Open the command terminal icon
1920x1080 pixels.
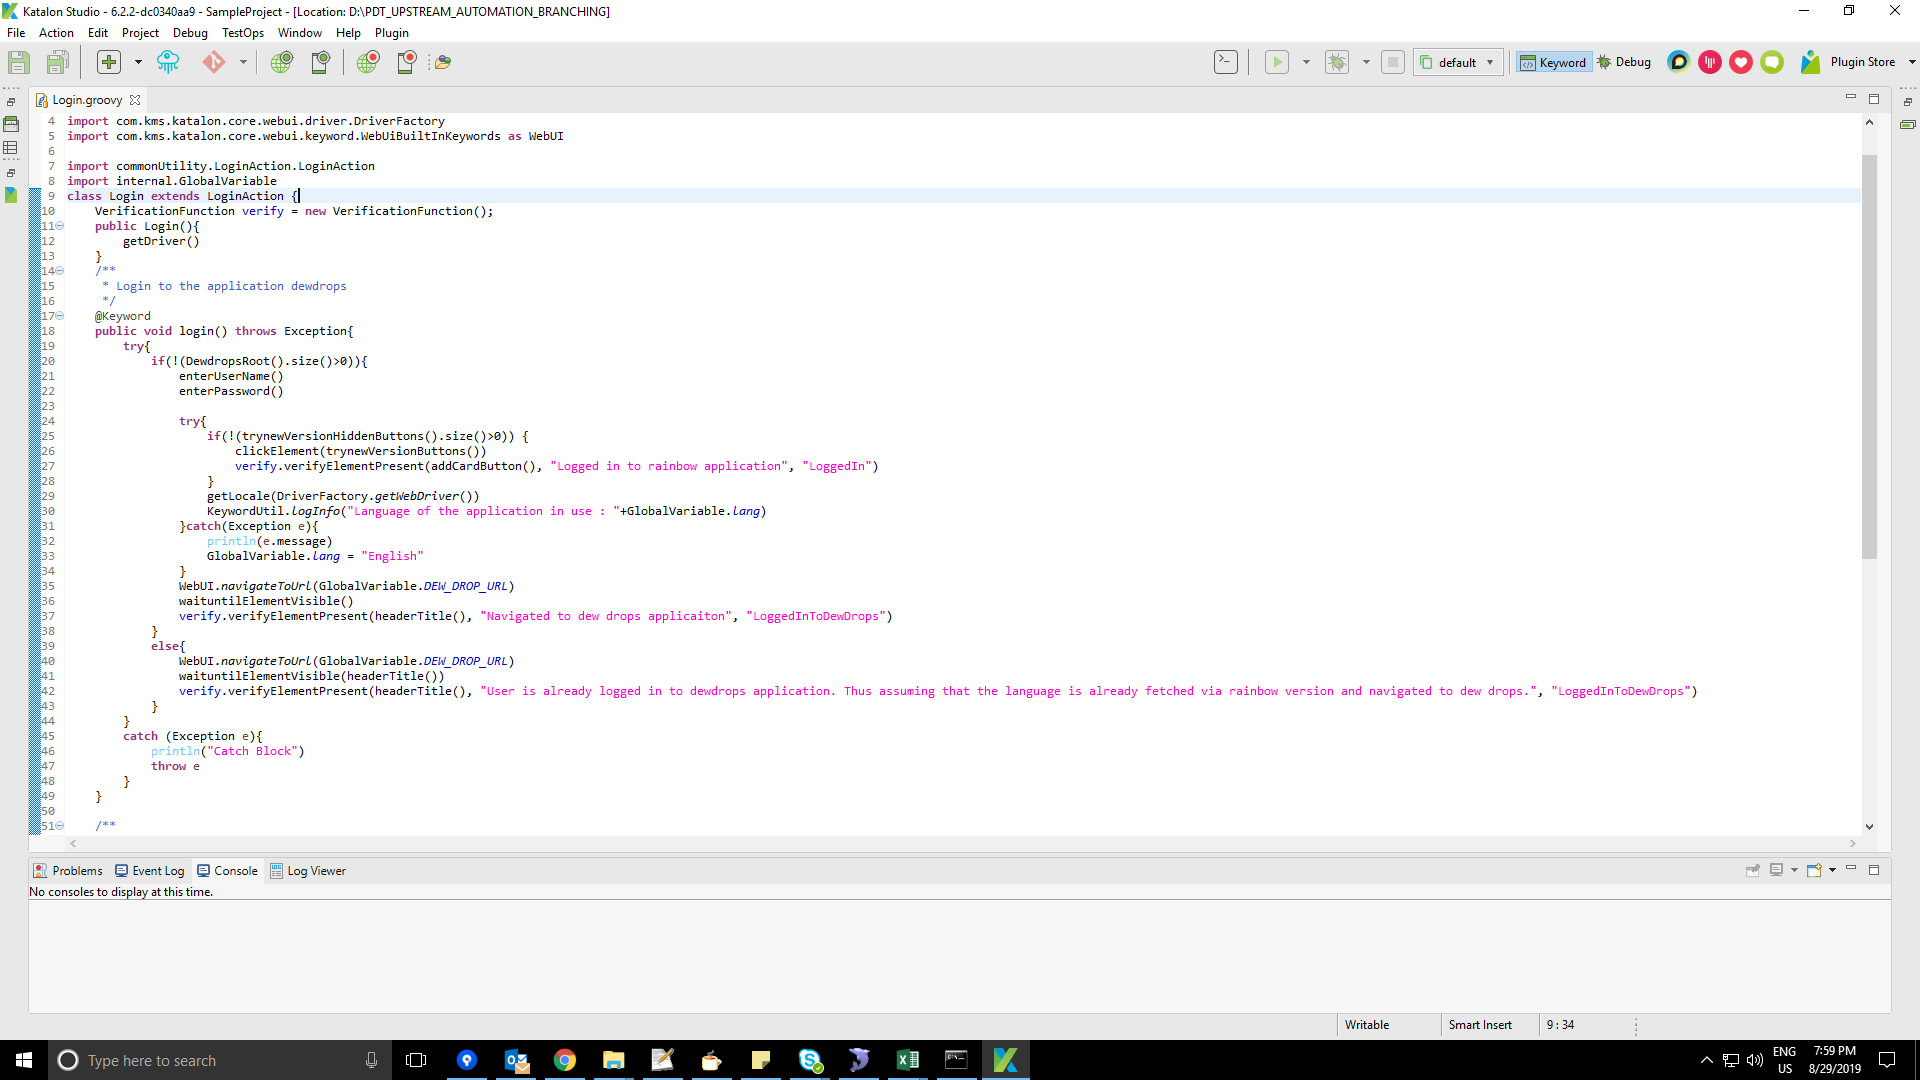pos(1227,61)
